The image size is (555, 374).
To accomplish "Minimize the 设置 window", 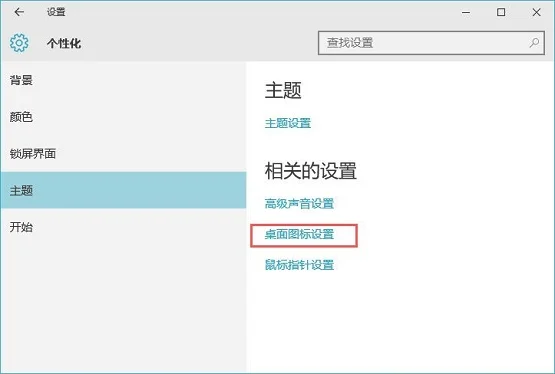I will (466, 12).
